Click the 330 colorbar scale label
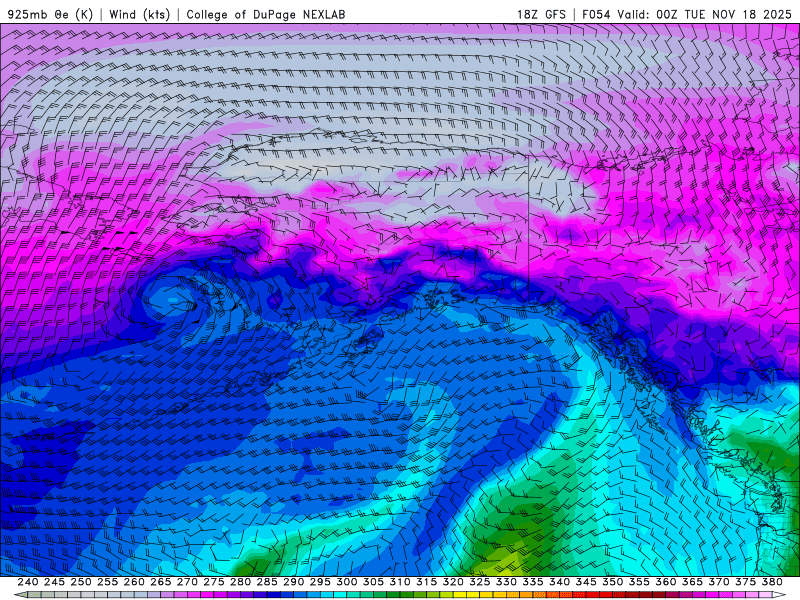Screen dimensions: 800x600 [x=506, y=582]
